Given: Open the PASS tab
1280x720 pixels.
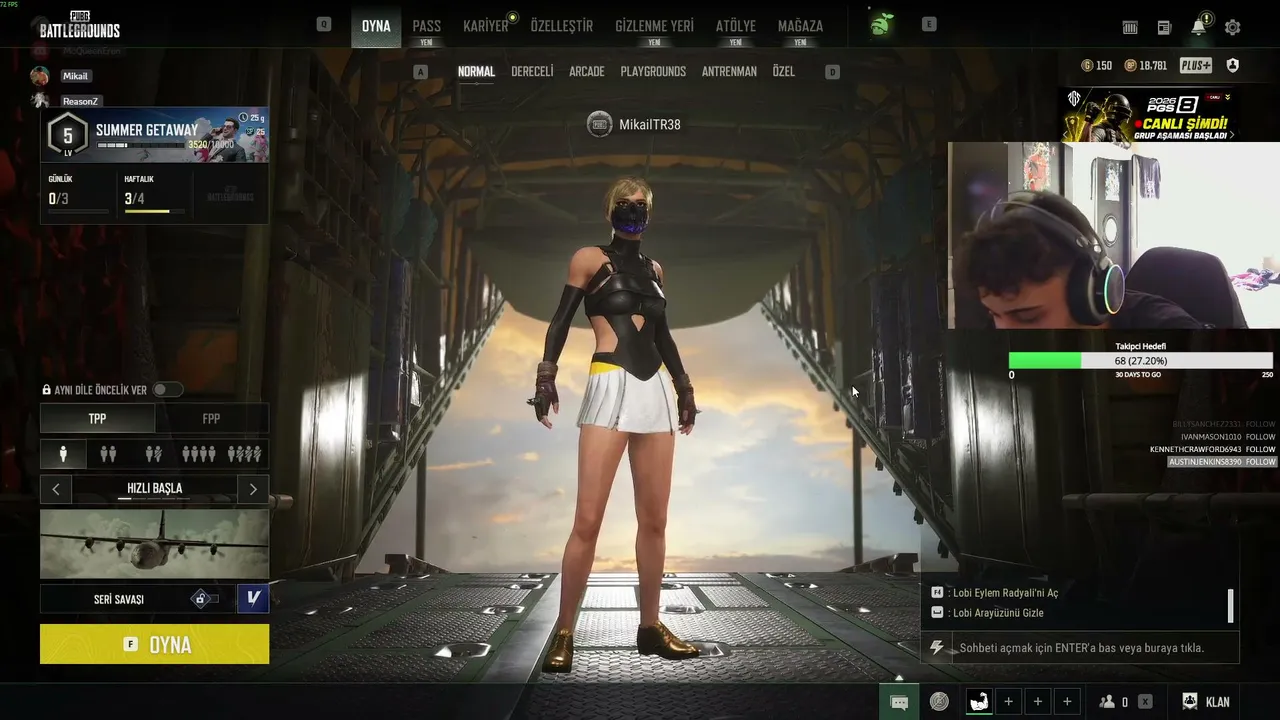Looking at the screenshot, I should (x=427, y=26).
